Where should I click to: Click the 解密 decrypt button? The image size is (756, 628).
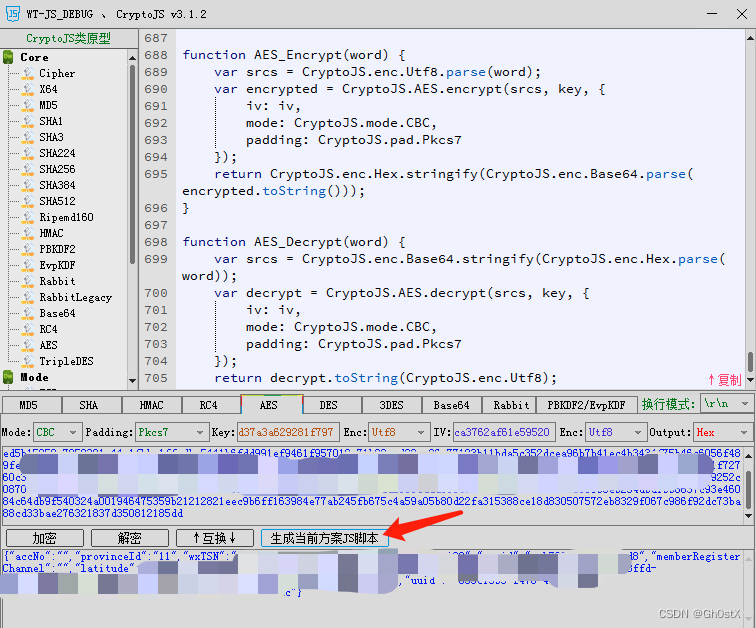pyautogui.click(x=130, y=538)
